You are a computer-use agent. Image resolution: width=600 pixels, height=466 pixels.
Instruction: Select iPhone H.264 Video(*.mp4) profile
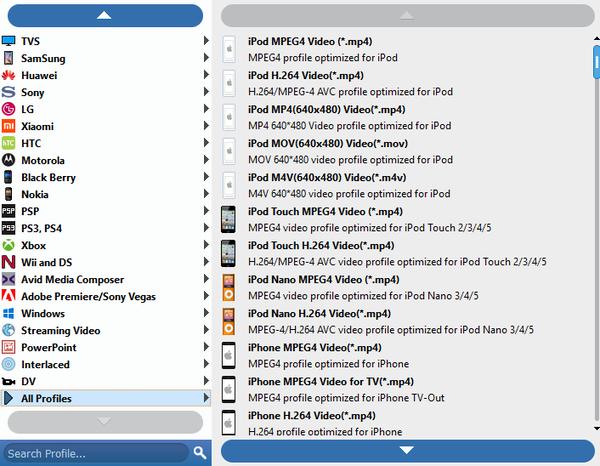click(x=404, y=423)
